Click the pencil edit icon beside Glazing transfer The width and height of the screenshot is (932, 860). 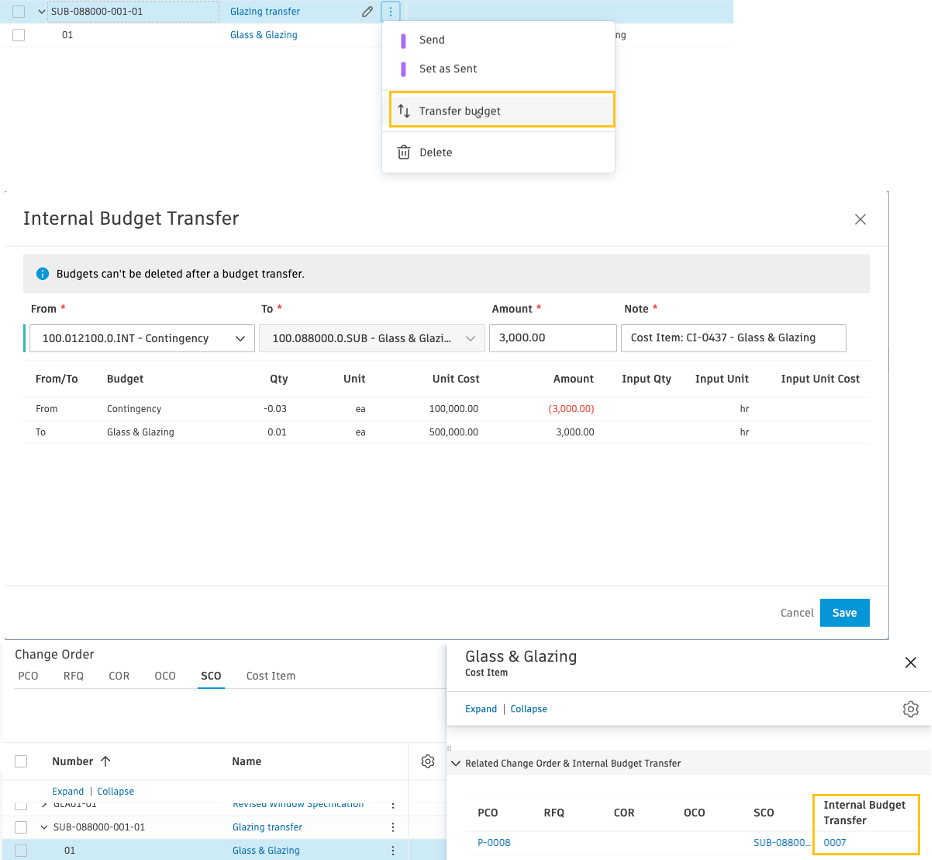click(367, 12)
